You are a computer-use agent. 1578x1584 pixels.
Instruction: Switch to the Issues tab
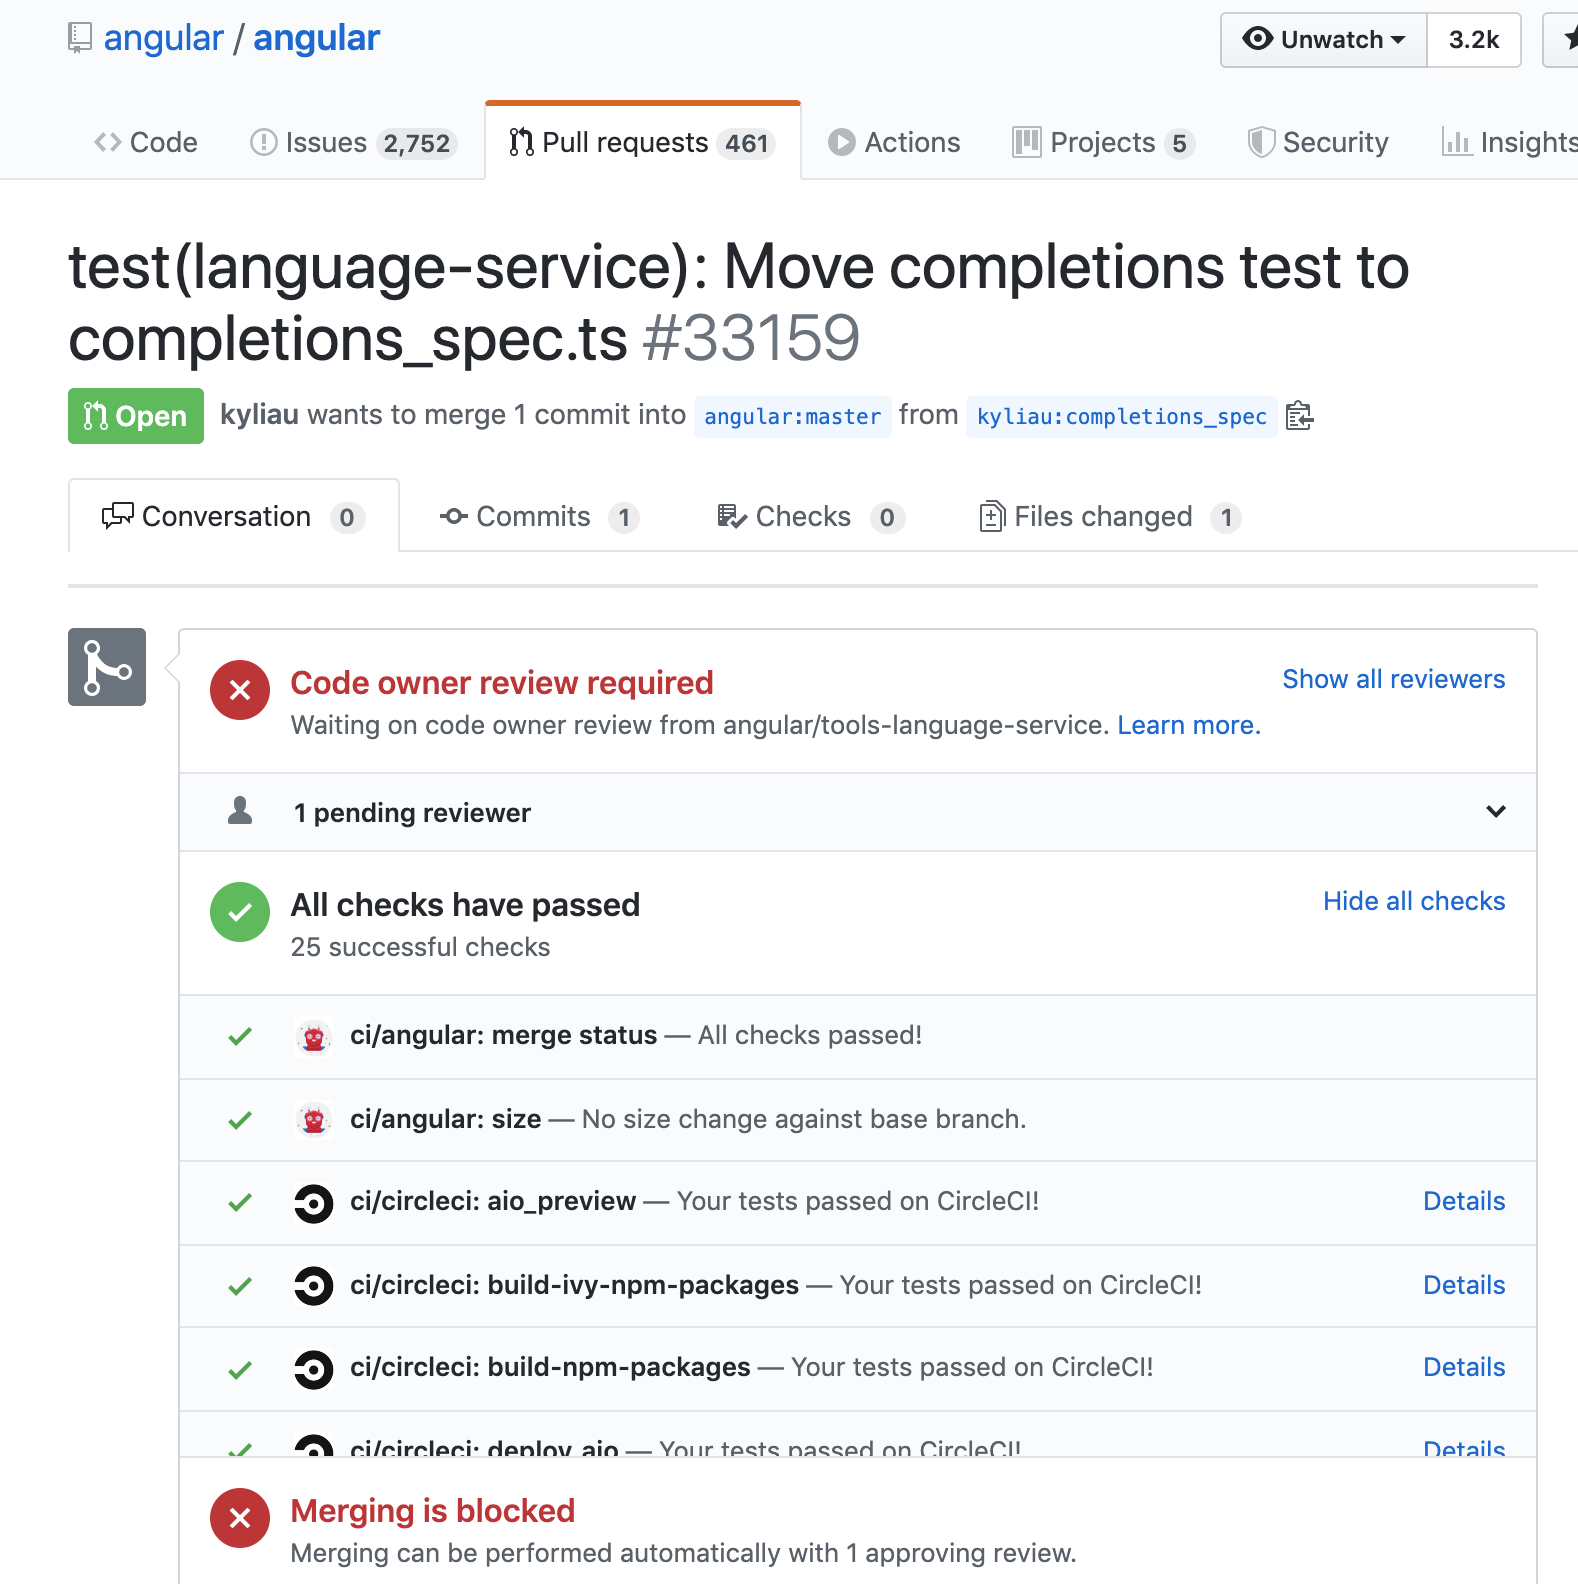(353, 143)
